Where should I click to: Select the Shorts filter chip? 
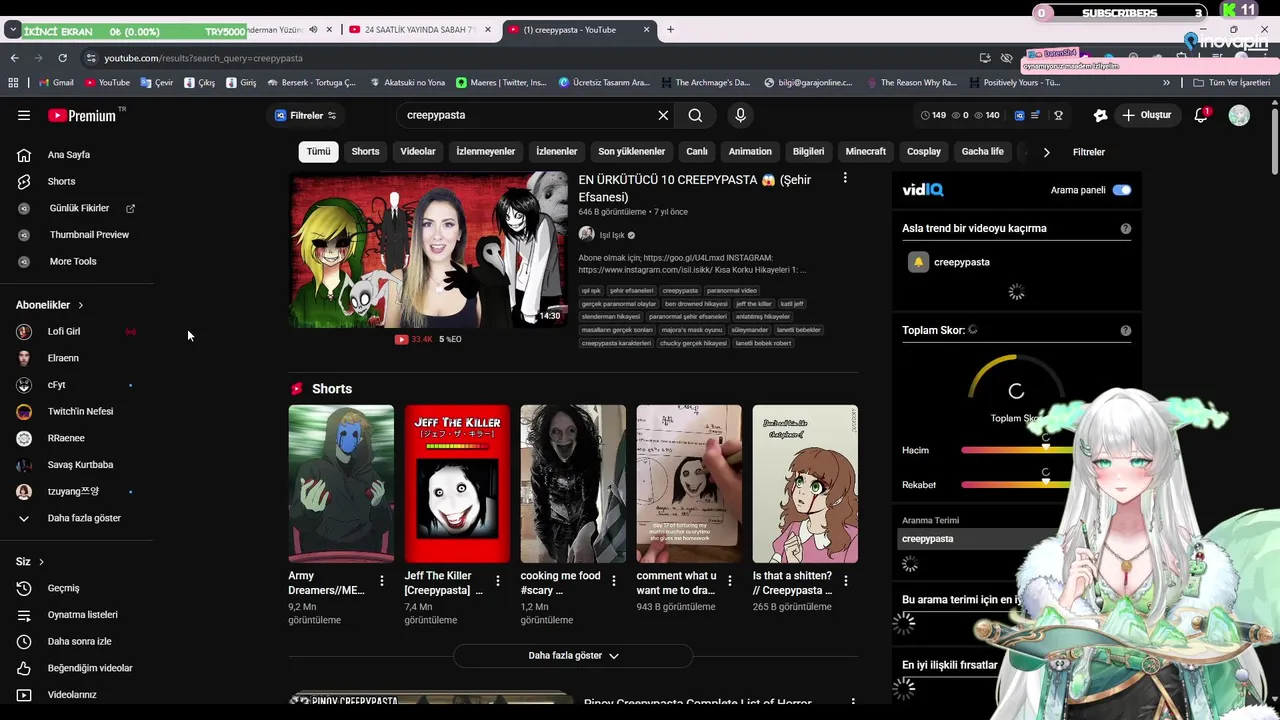pos(365,152)
